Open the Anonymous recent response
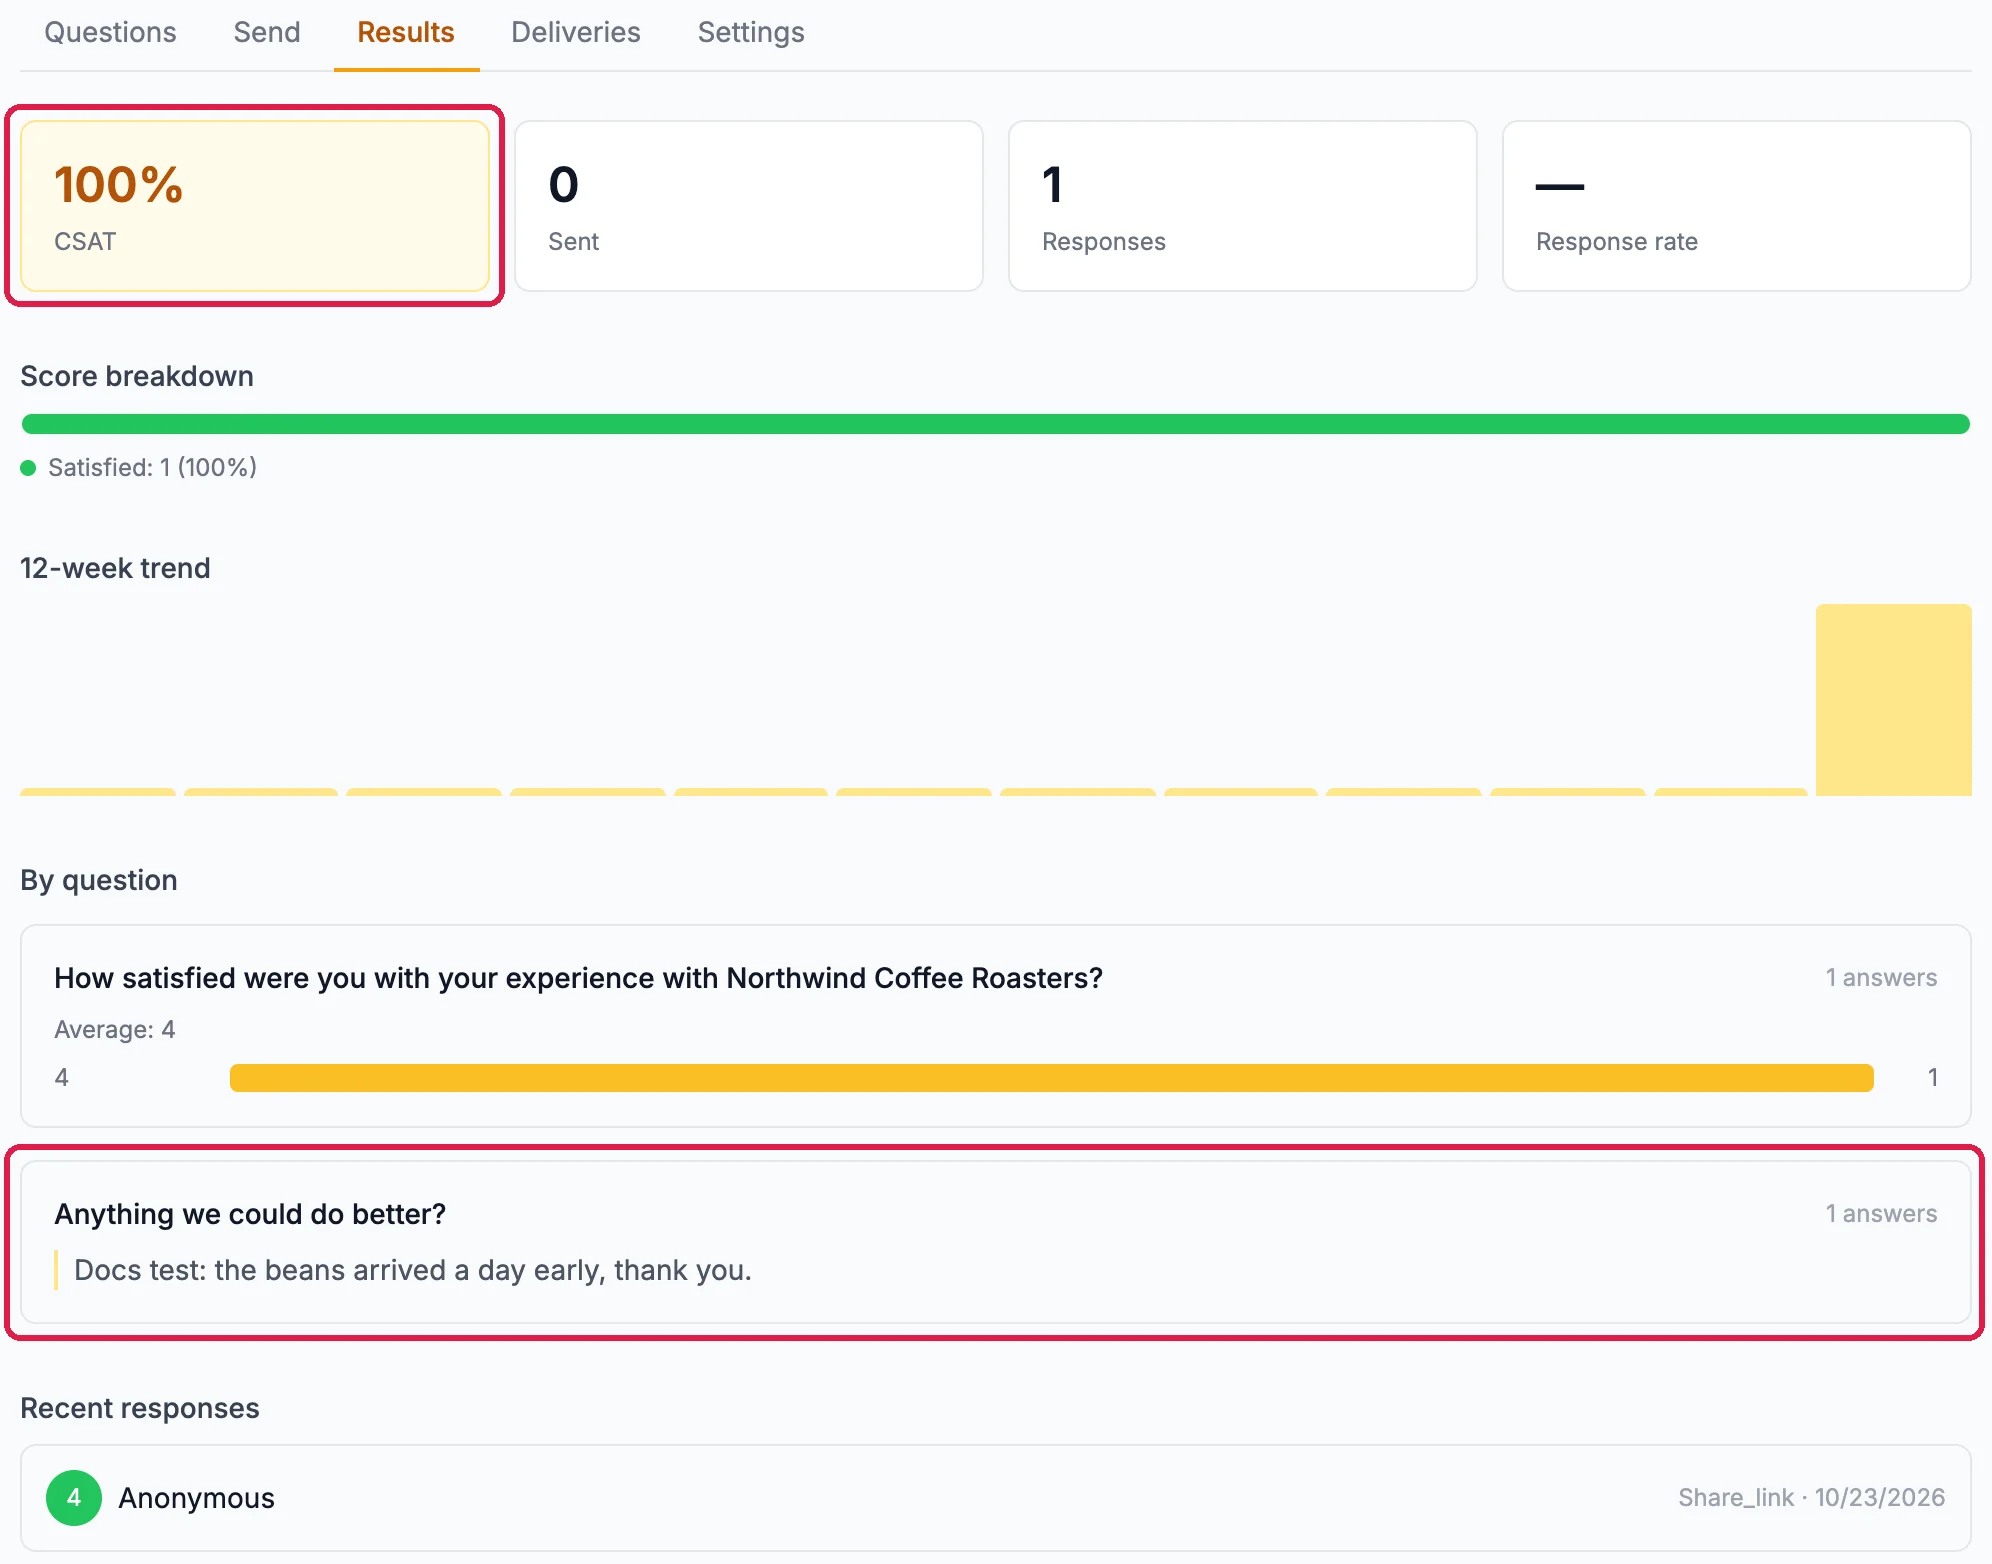 pos(996,1498)
